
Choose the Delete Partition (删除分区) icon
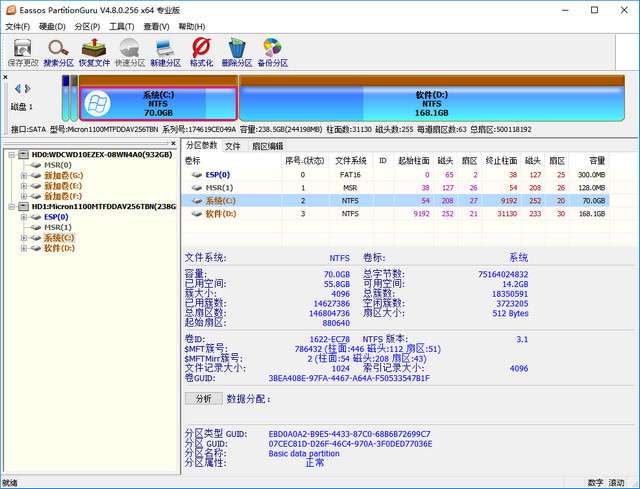coord(237,52)
